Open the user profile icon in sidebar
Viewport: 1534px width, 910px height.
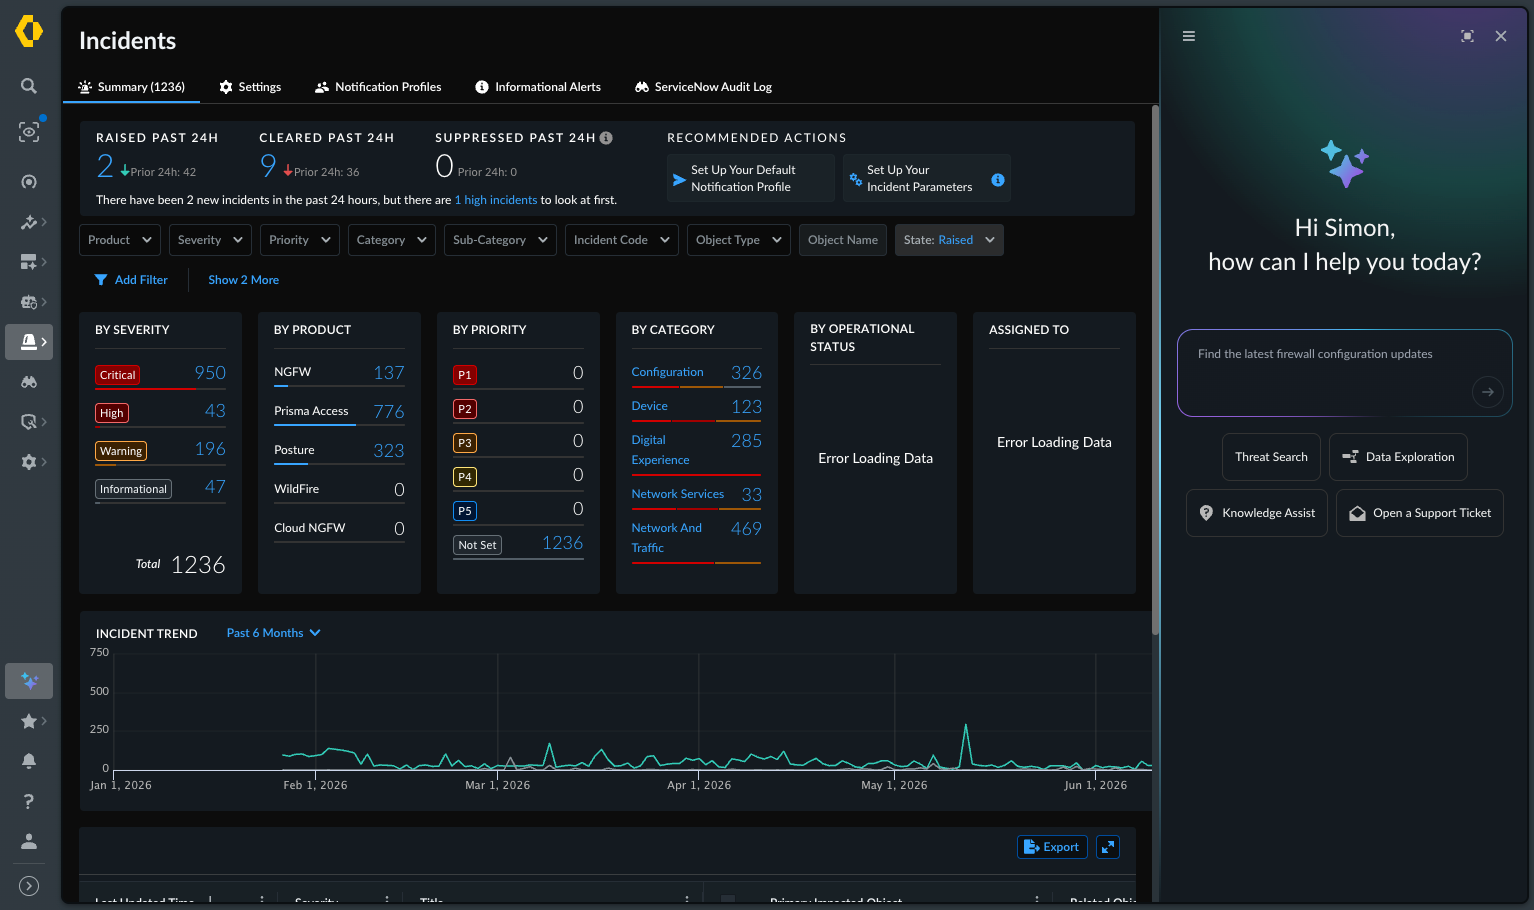(x=29, y=841)
